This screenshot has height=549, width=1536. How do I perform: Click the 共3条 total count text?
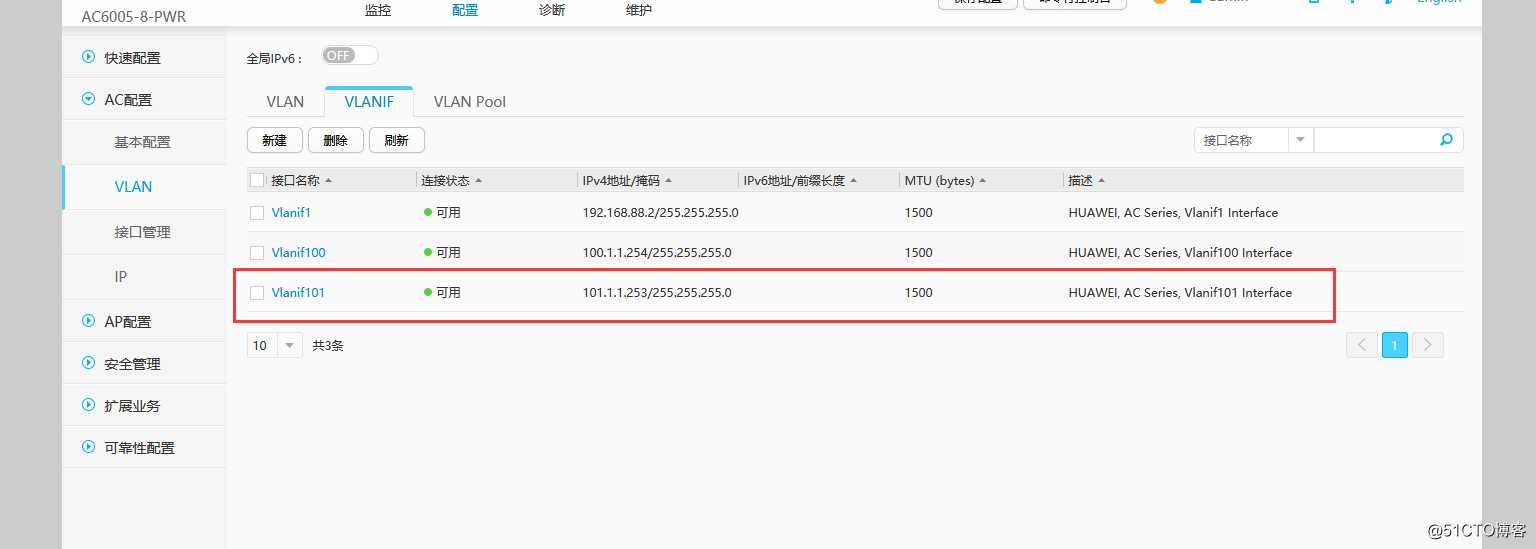point(328,345)
